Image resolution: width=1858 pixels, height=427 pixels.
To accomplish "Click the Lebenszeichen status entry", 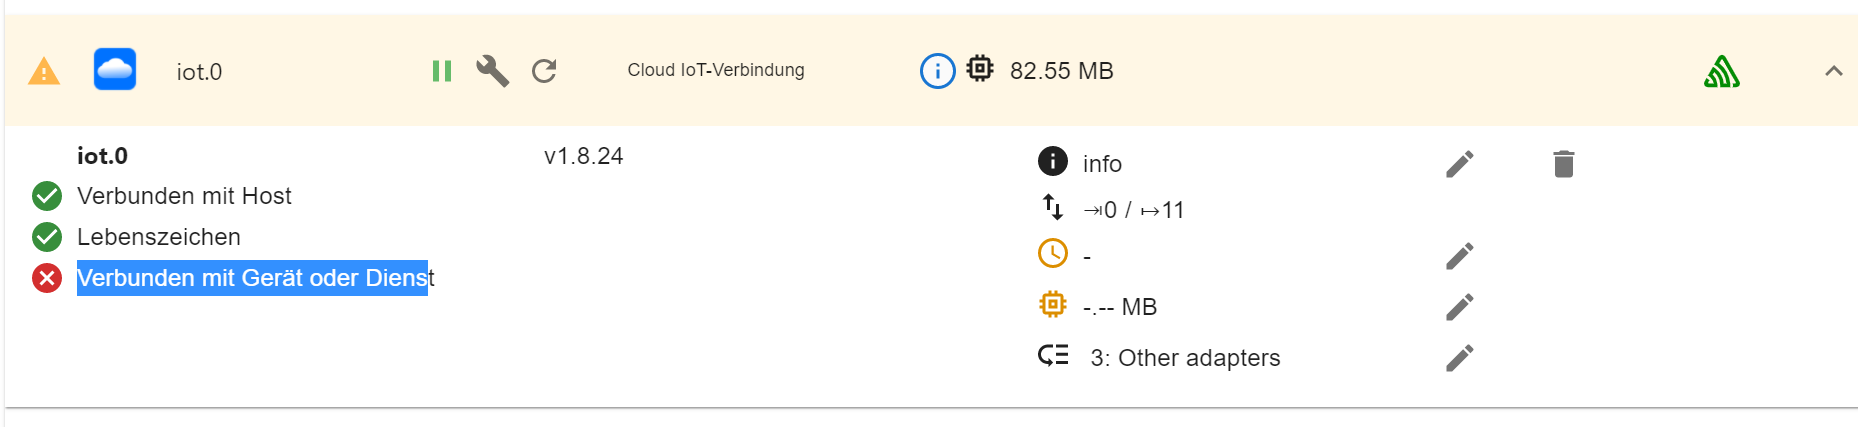I will point(159,237).
